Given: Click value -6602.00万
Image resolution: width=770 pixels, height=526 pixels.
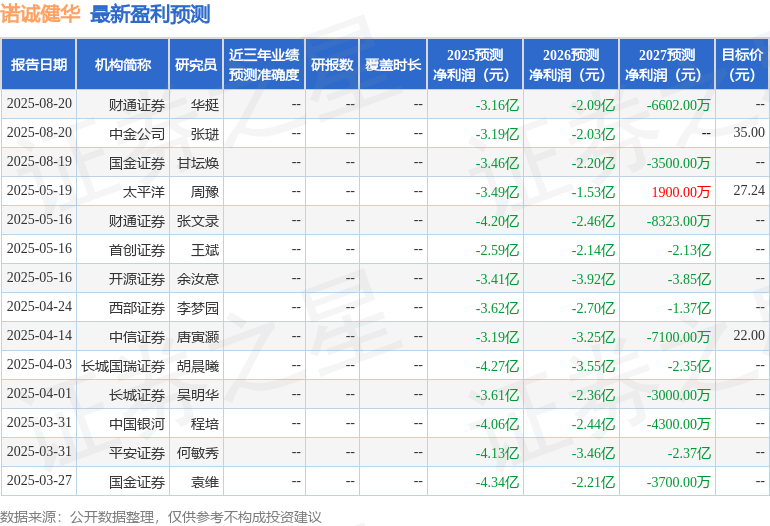Looking at the screenshot, I should (679, 105).
